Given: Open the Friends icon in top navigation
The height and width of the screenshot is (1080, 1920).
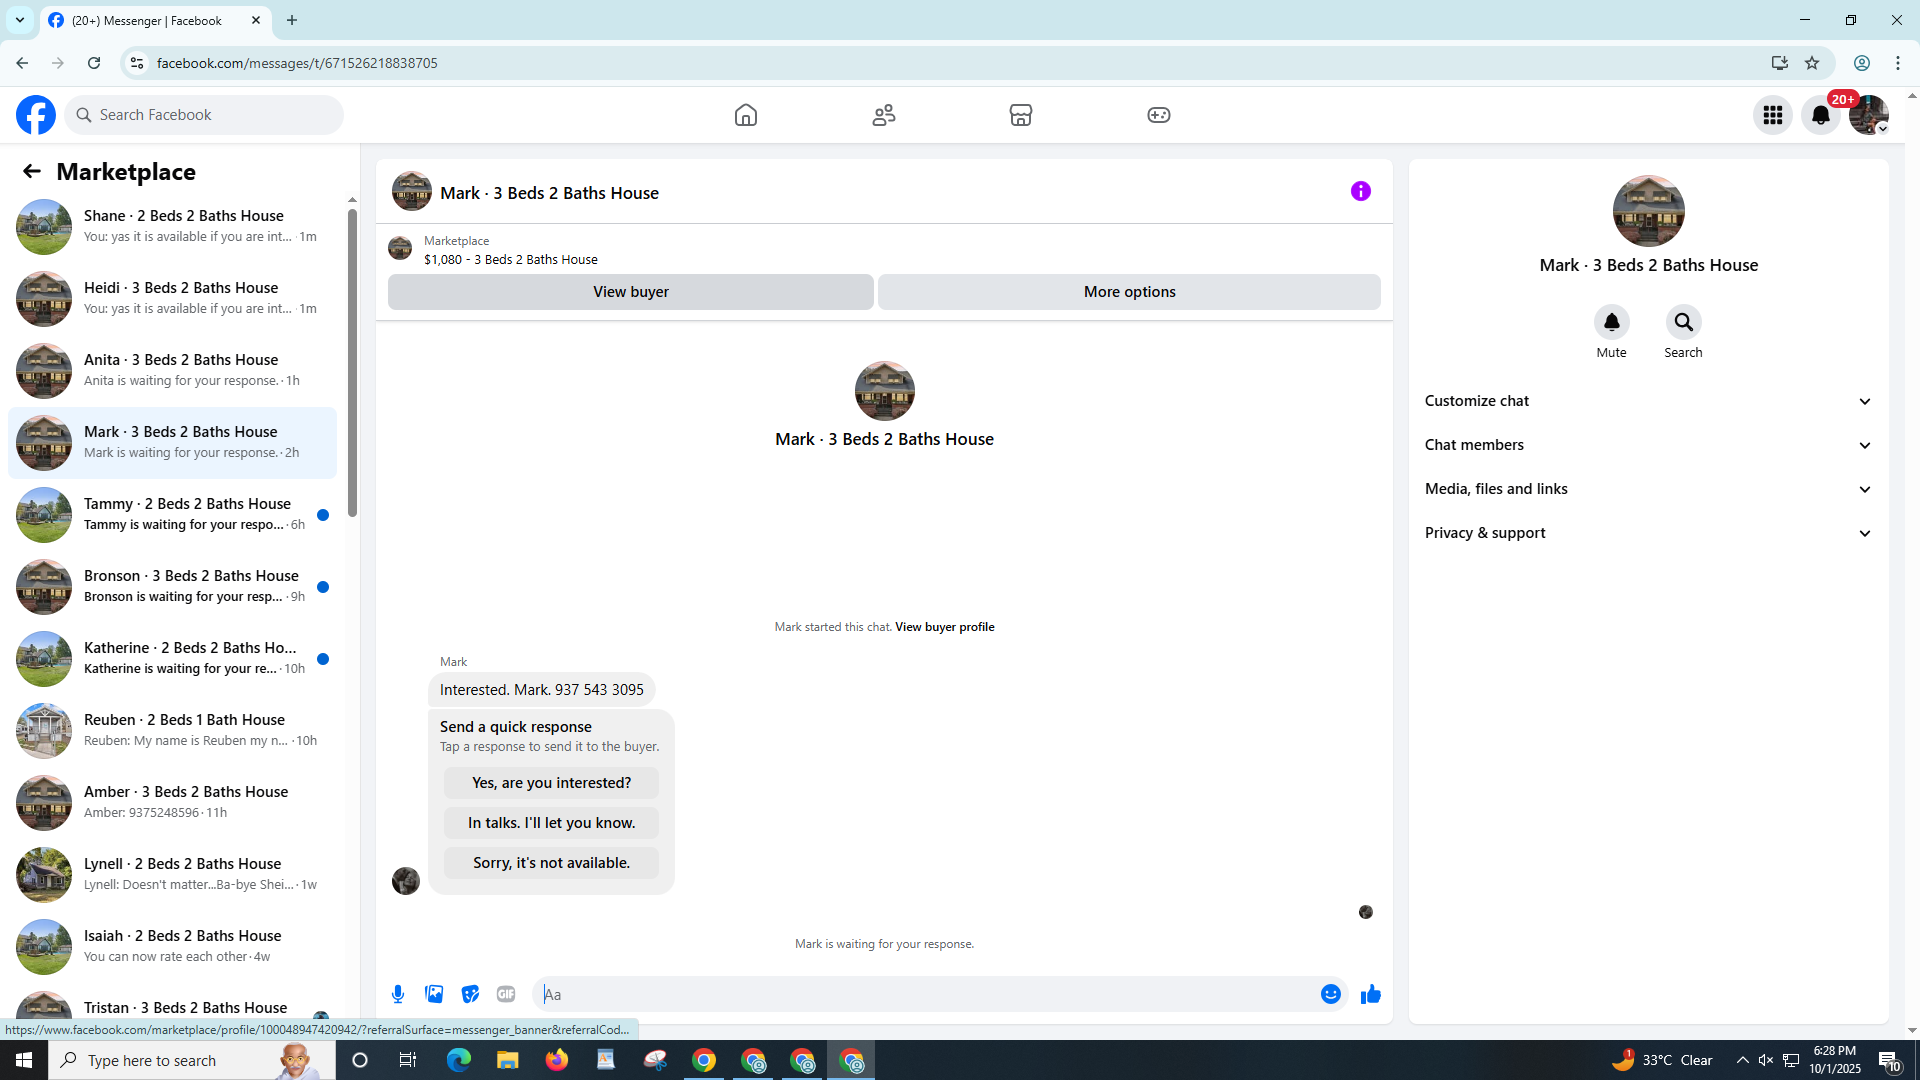Looking at the screenshot, I should click(884, 115).
